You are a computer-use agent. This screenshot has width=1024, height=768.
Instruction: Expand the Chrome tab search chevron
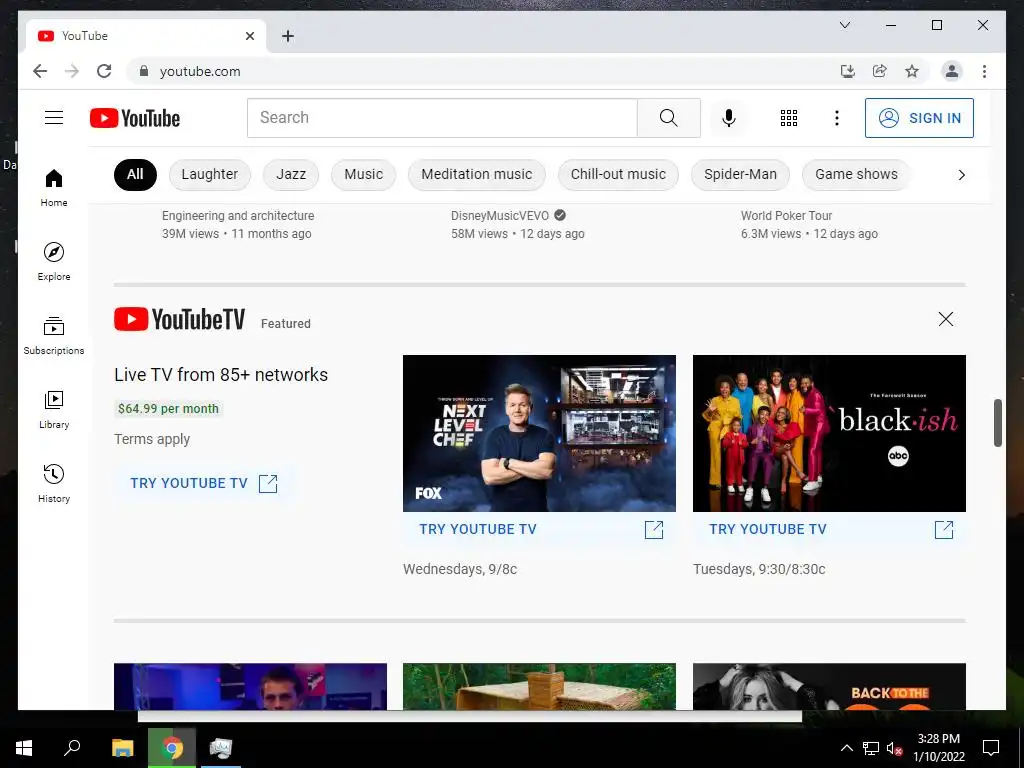coord(844,25)
